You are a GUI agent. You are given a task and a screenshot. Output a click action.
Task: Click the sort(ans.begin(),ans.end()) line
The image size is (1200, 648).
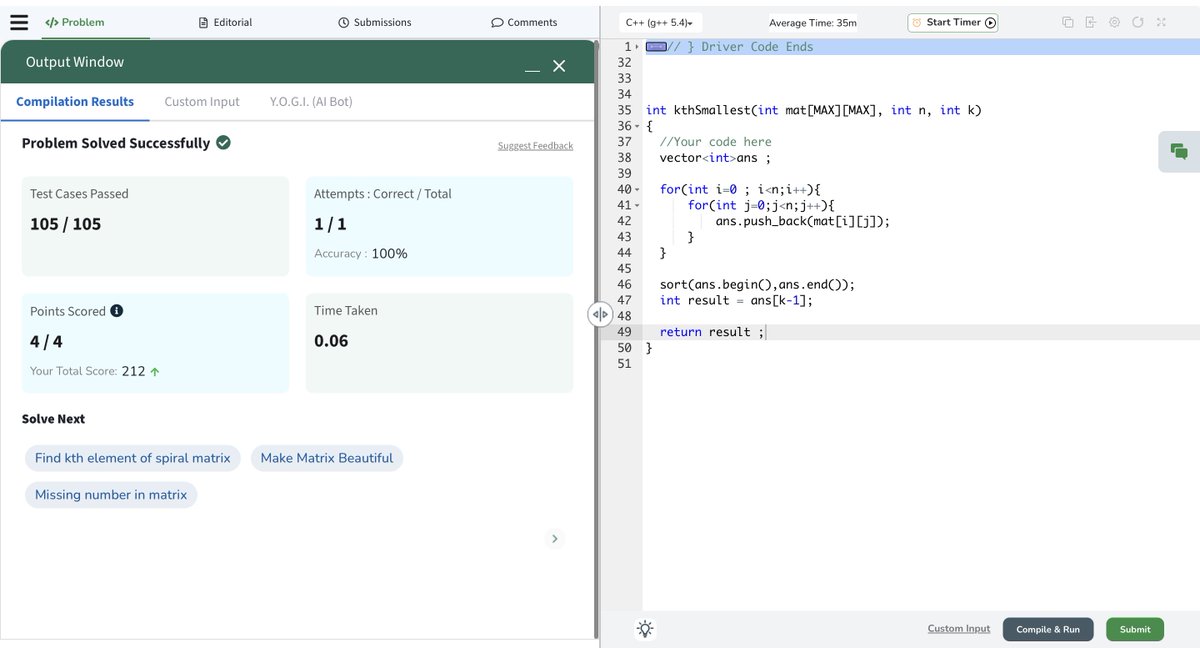coord(757,284)
